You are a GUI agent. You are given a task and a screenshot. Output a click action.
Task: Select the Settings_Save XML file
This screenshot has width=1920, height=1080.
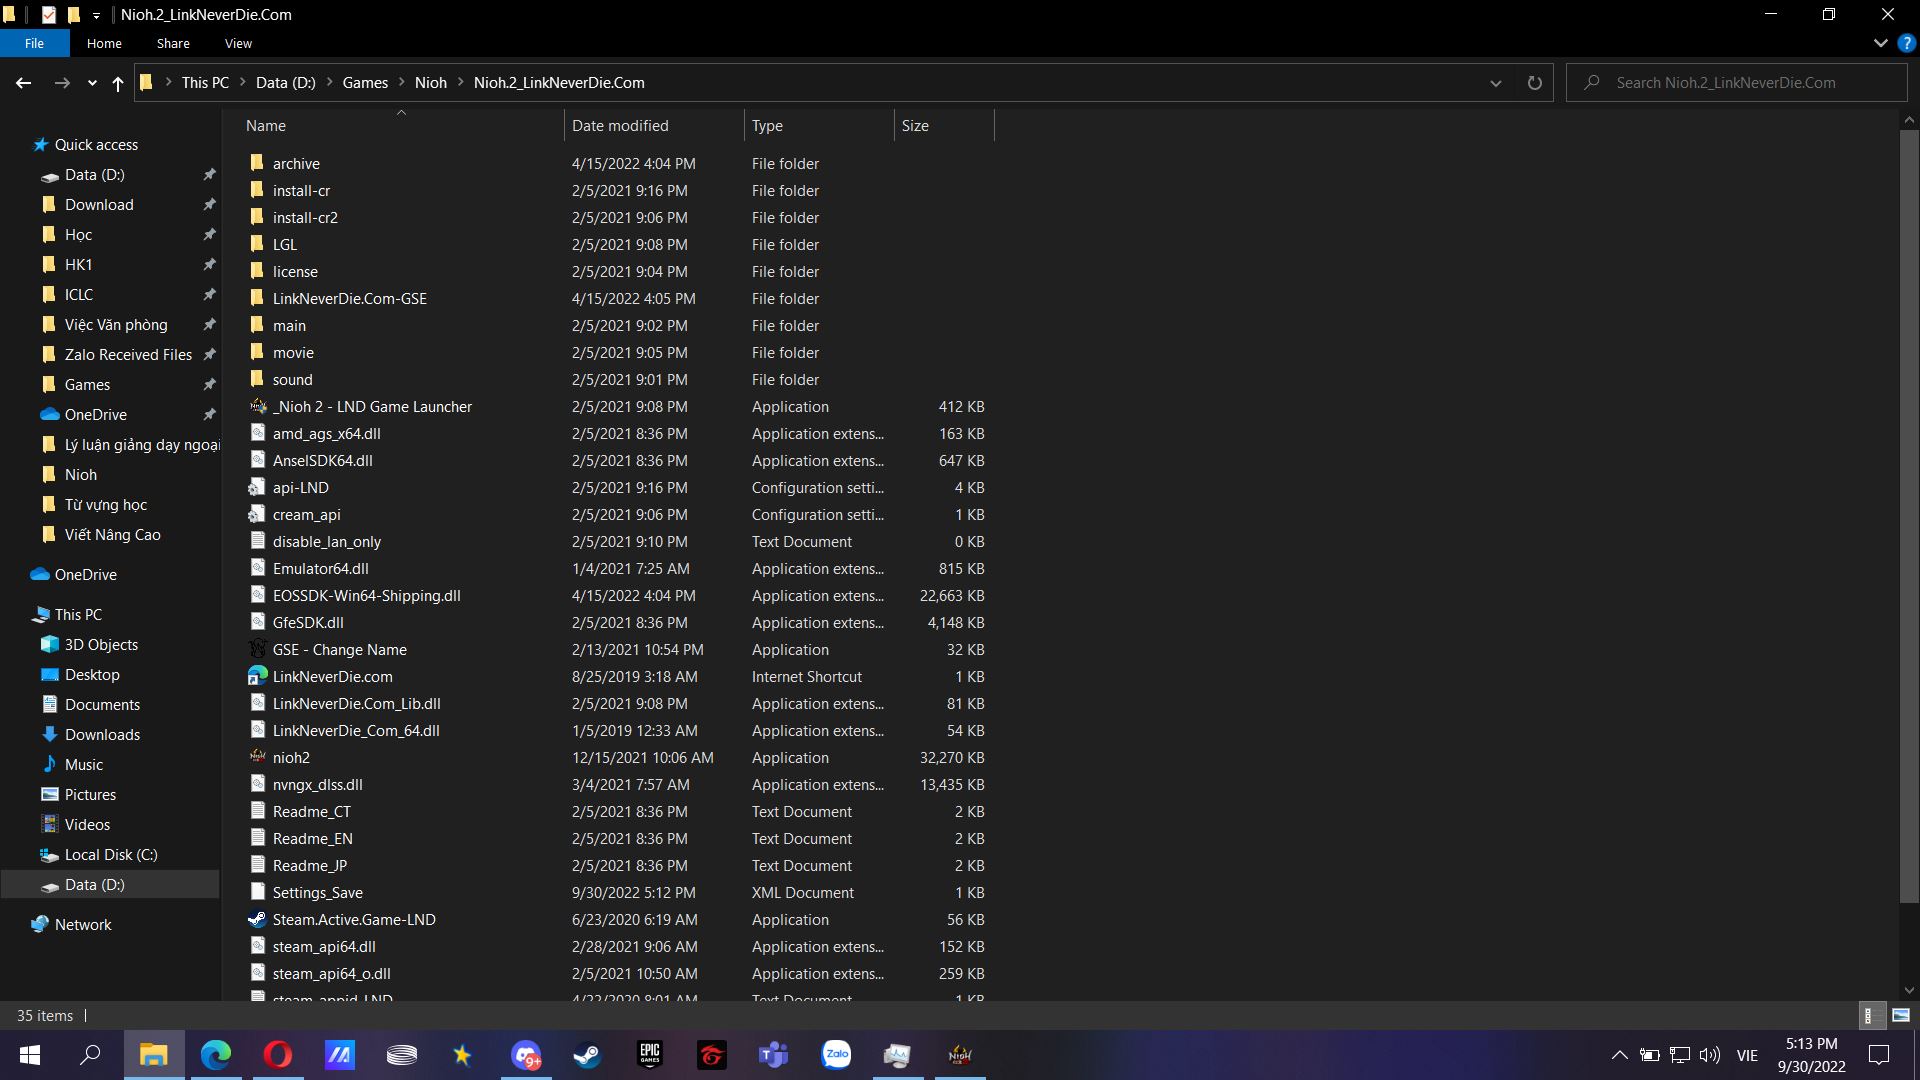pos(317,892)
